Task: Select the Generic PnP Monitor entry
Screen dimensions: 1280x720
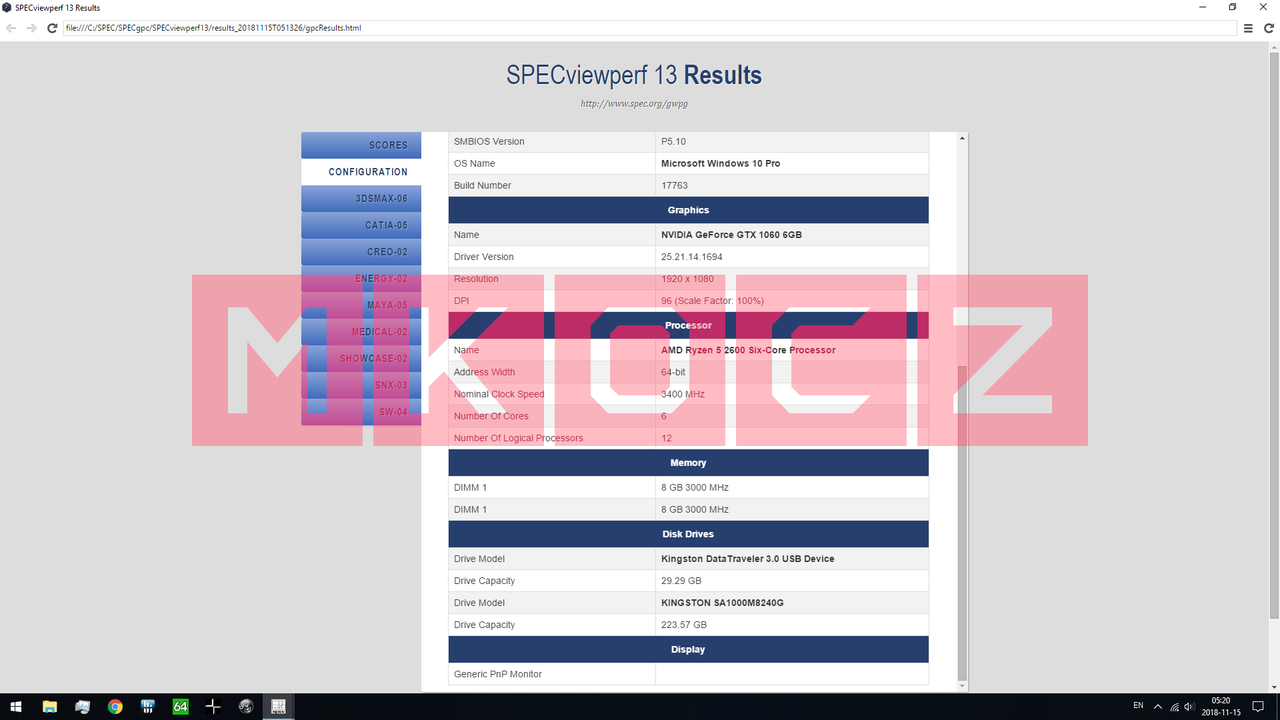Action: pyautogui.click(x=498, y=674)
